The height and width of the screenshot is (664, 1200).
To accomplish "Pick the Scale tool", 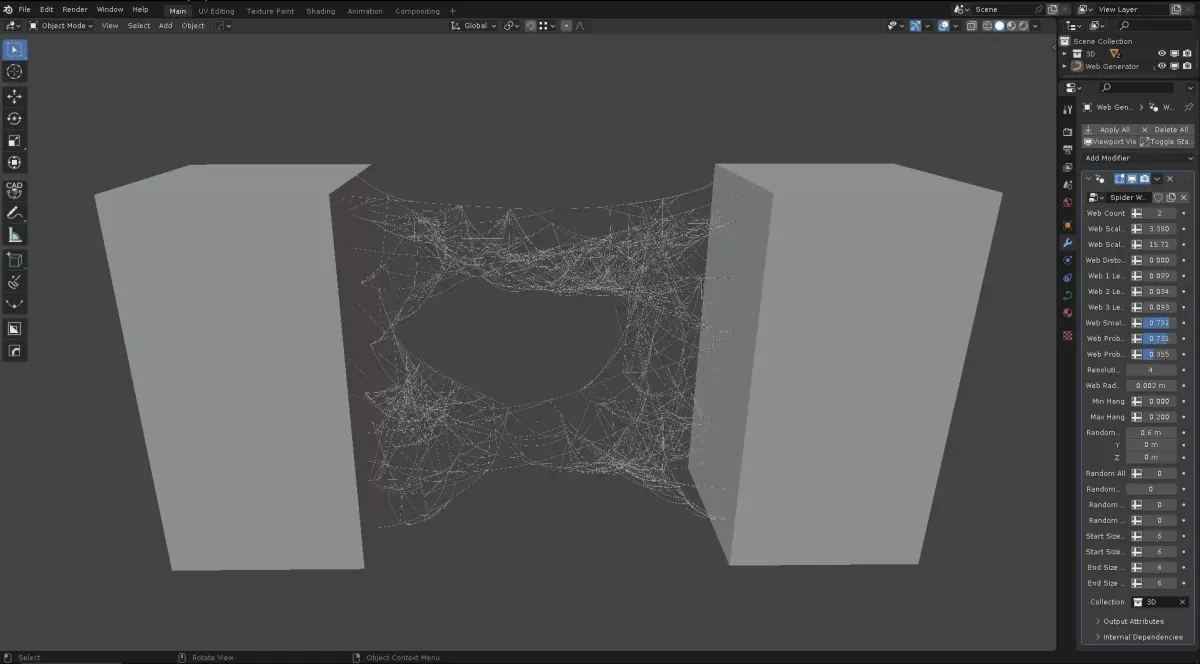I will [x=15, y=141].
